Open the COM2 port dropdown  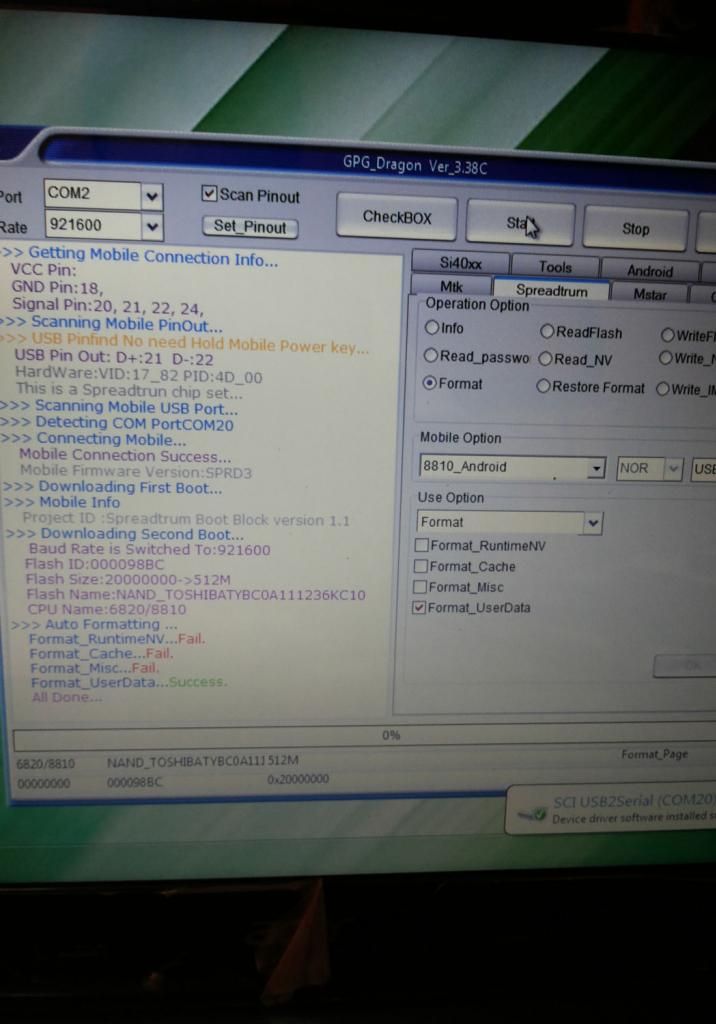coord(152,195)
